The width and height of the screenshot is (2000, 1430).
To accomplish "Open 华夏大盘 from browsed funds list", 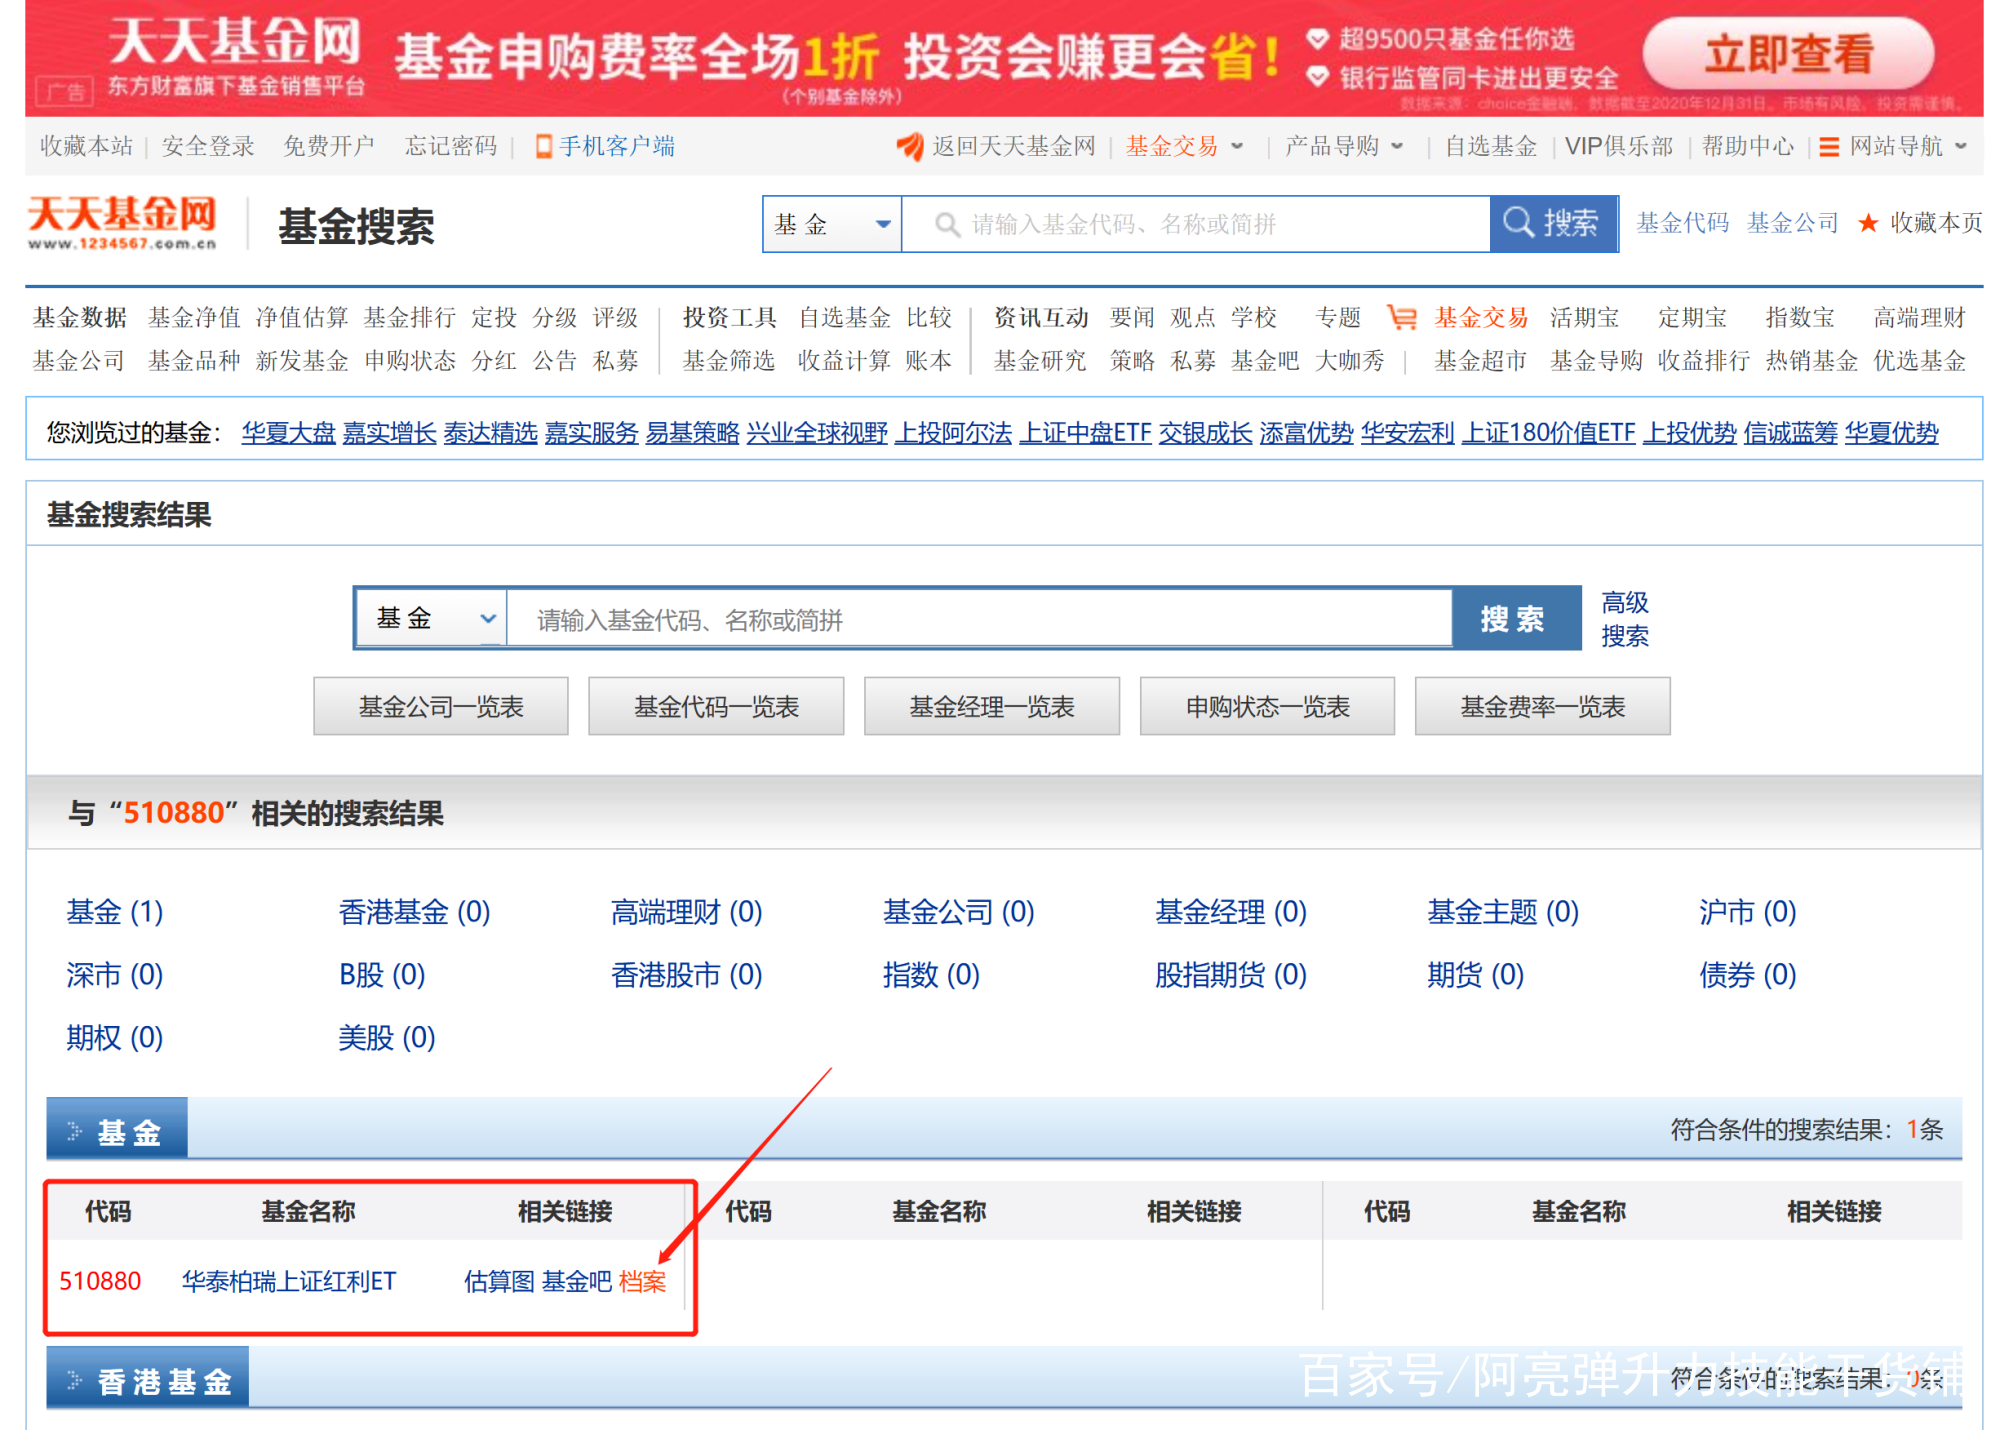I will [288, 433].
